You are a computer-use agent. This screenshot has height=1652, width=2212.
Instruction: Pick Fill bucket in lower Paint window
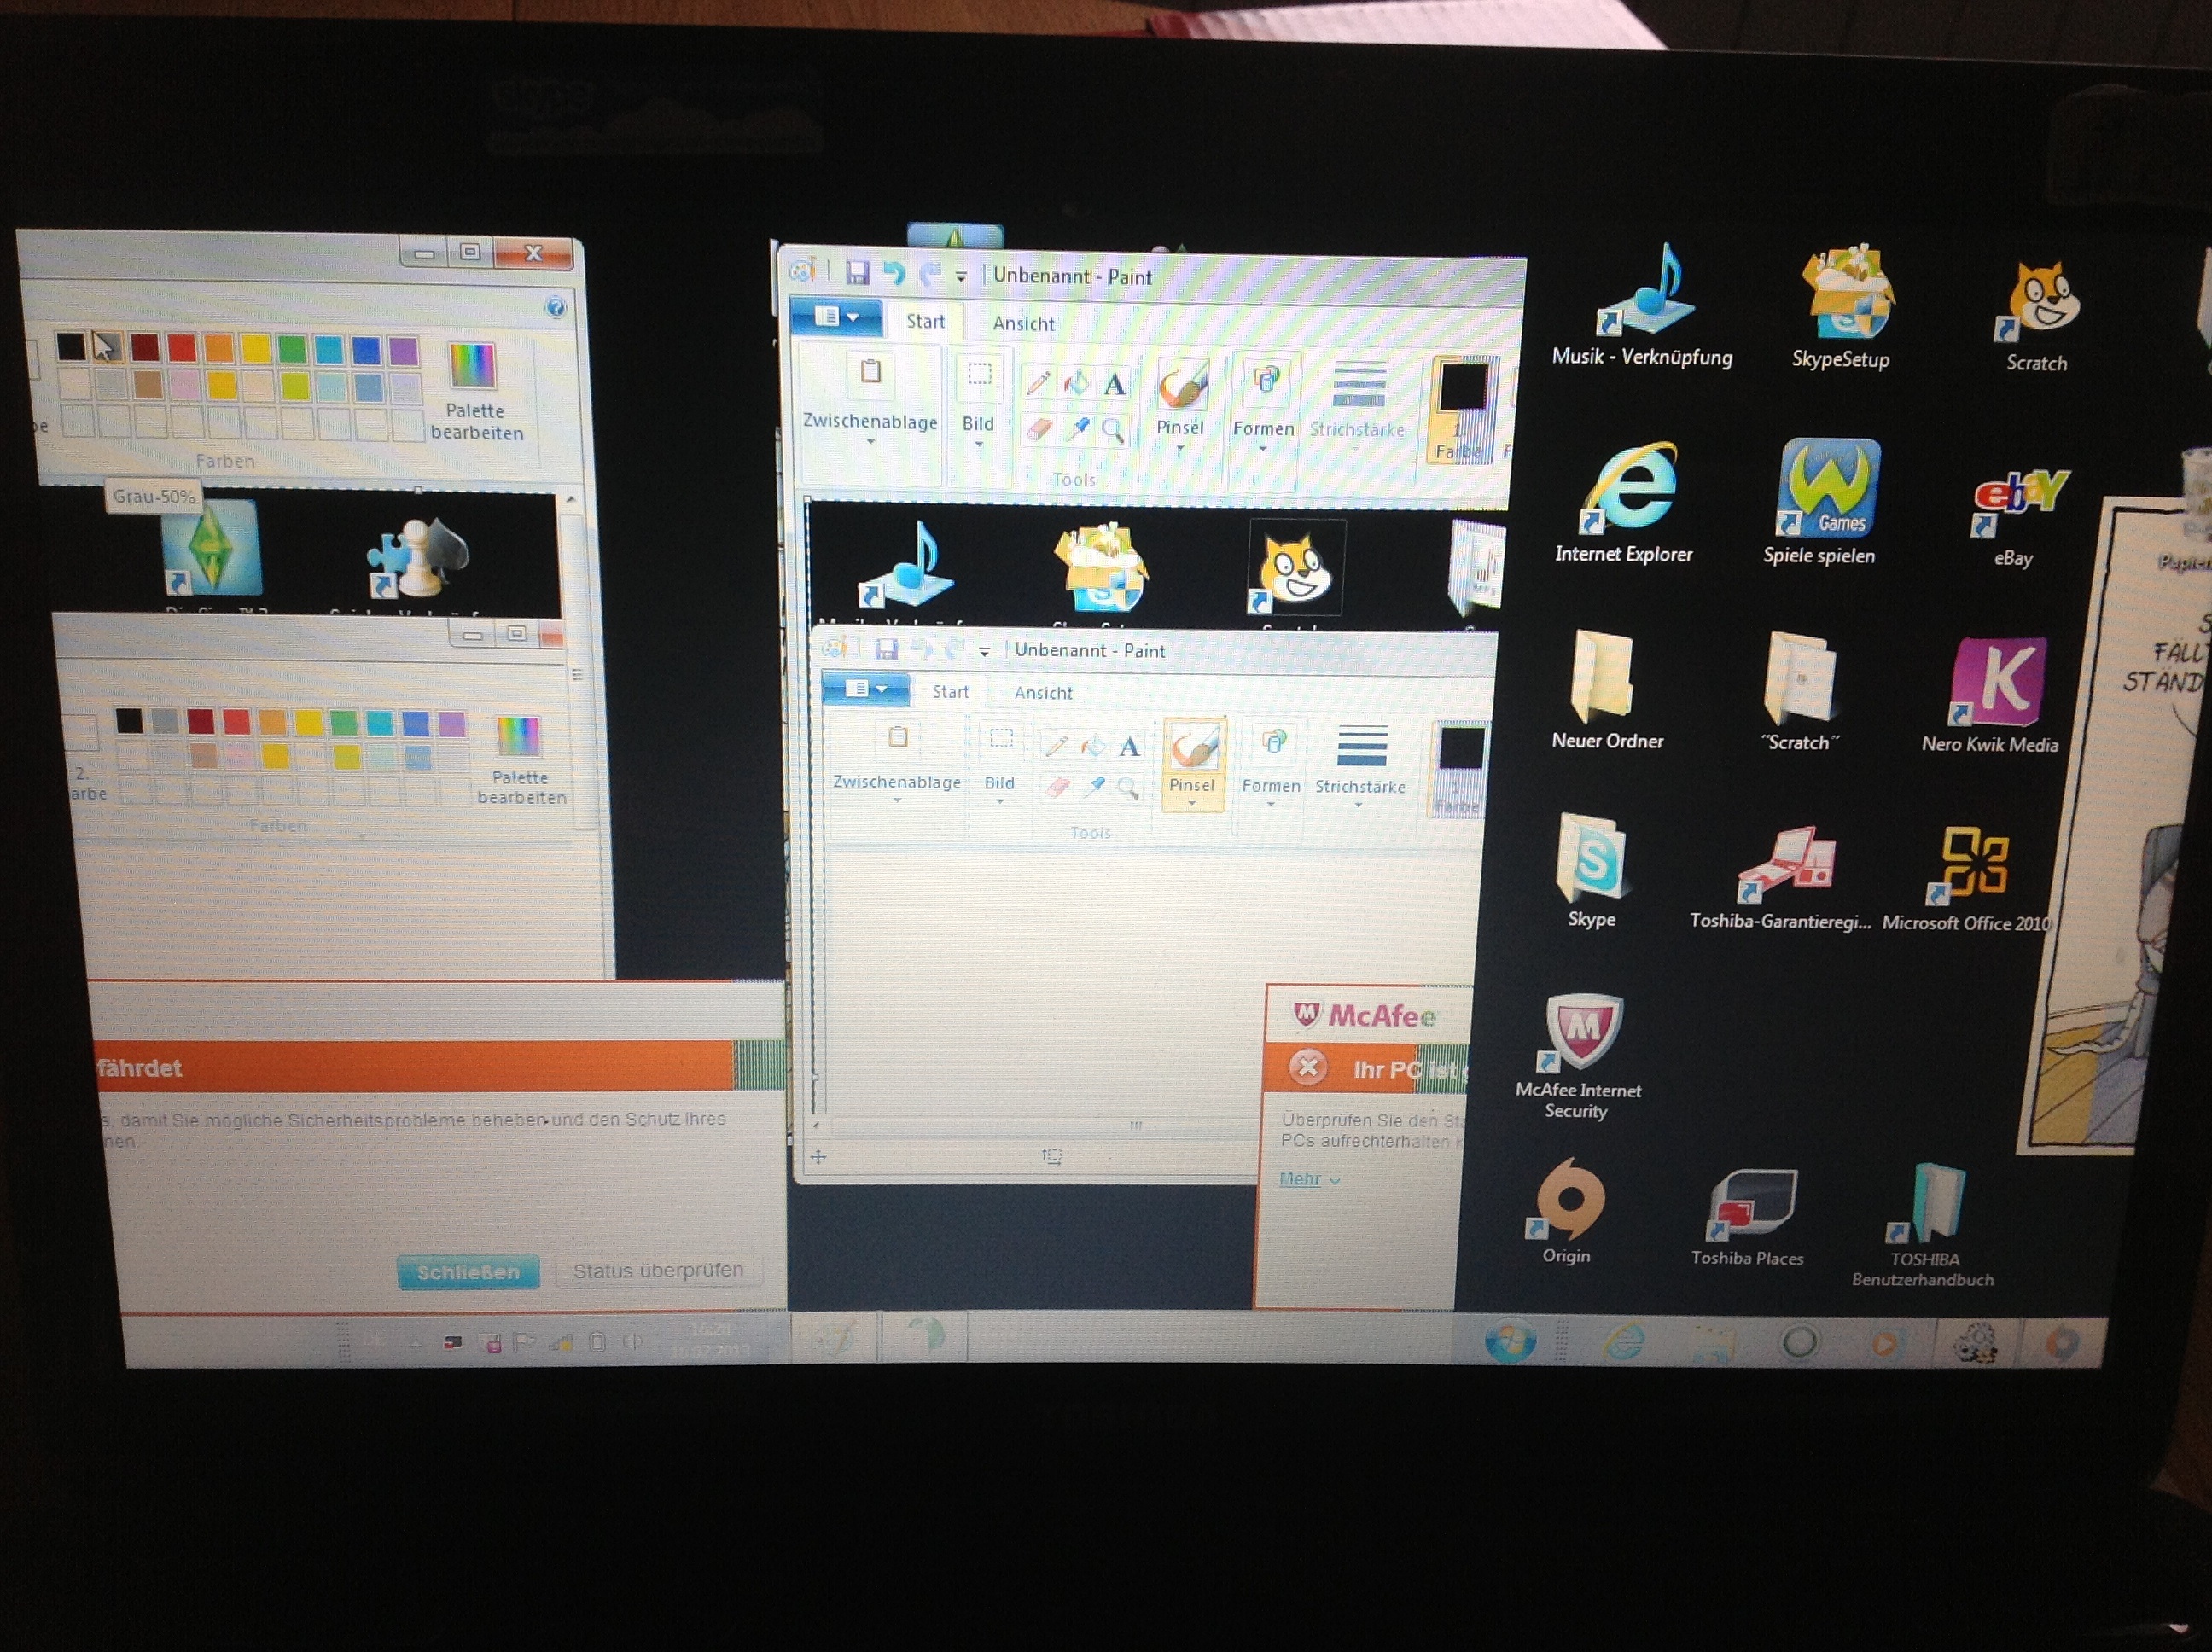(x=1092, y=745)
